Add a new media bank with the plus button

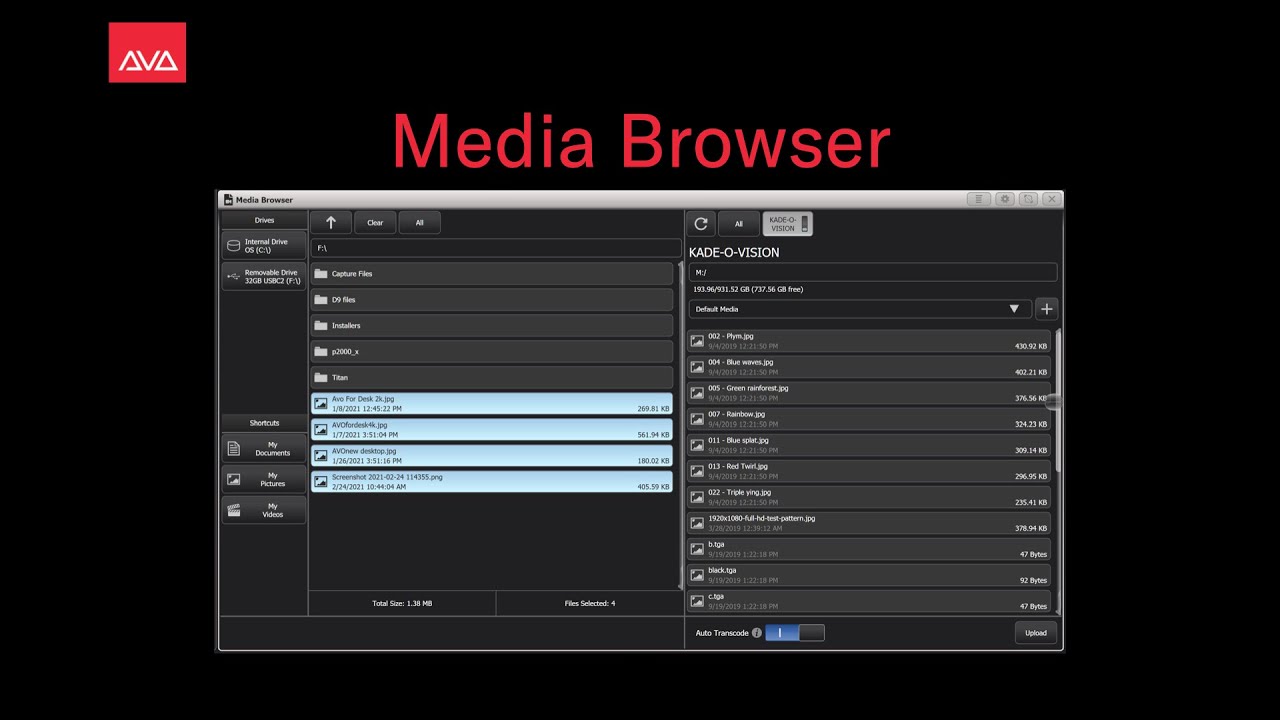[x=1046, y=309]
